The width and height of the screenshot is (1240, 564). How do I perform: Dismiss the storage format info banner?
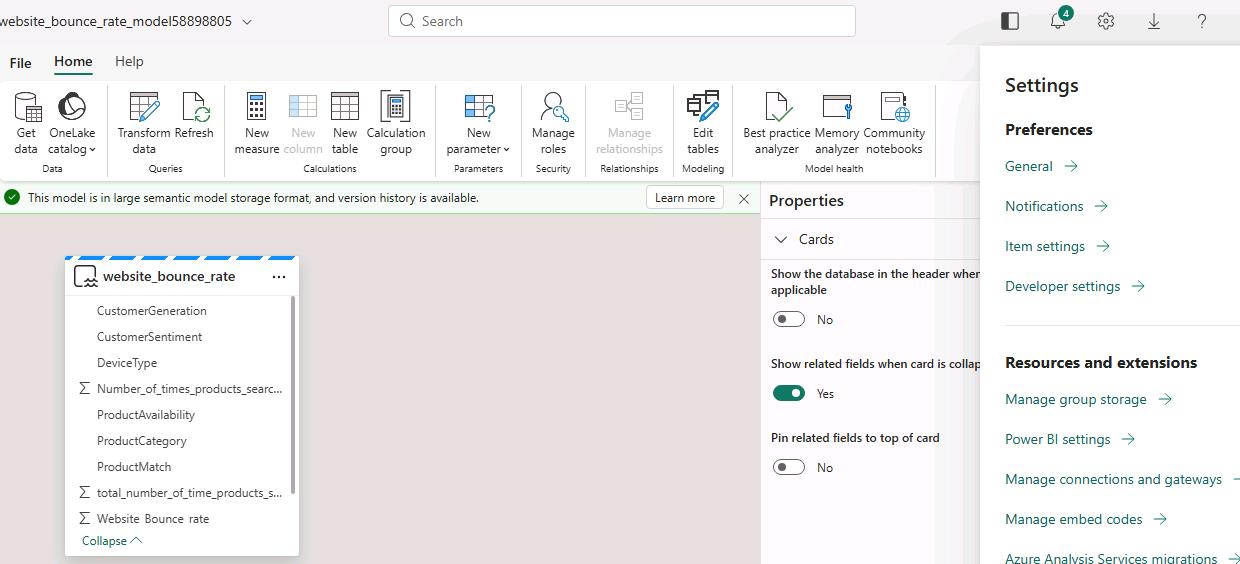click(744, 198)
